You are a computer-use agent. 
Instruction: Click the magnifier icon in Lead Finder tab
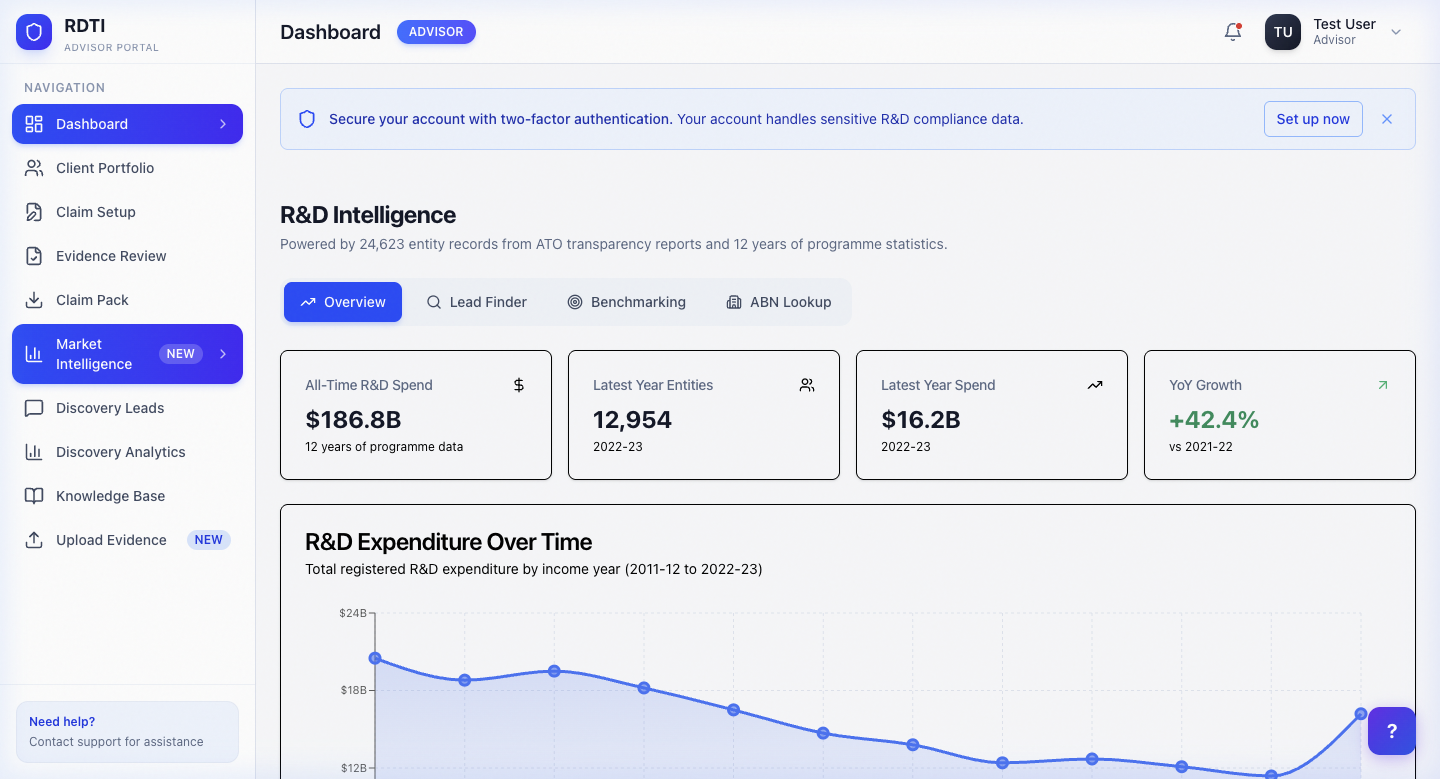(434, 302)
